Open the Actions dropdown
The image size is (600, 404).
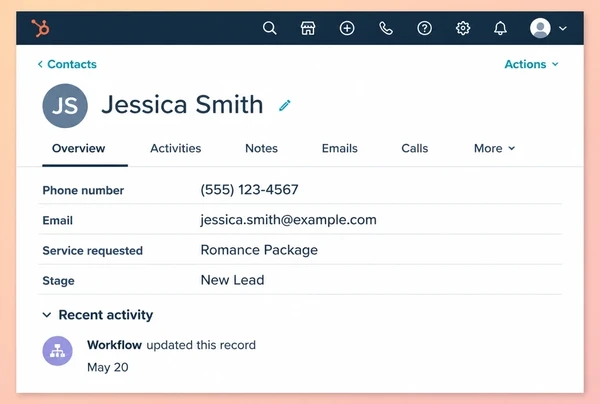[532, 64]
